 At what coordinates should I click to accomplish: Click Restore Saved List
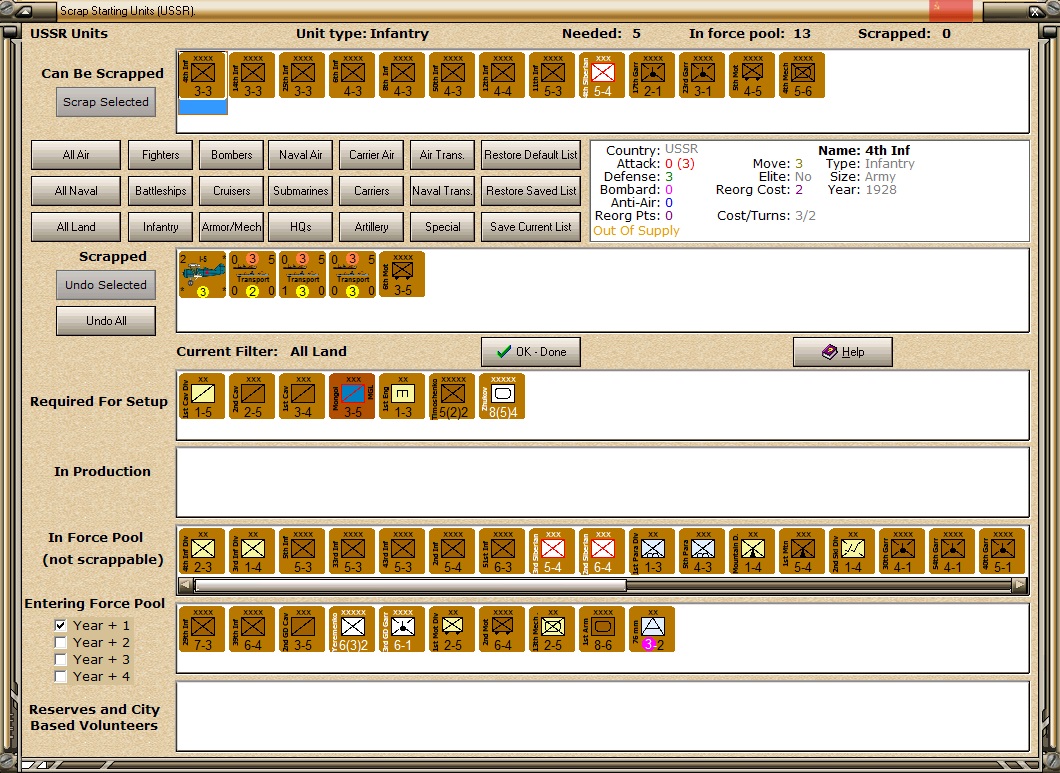531,191
